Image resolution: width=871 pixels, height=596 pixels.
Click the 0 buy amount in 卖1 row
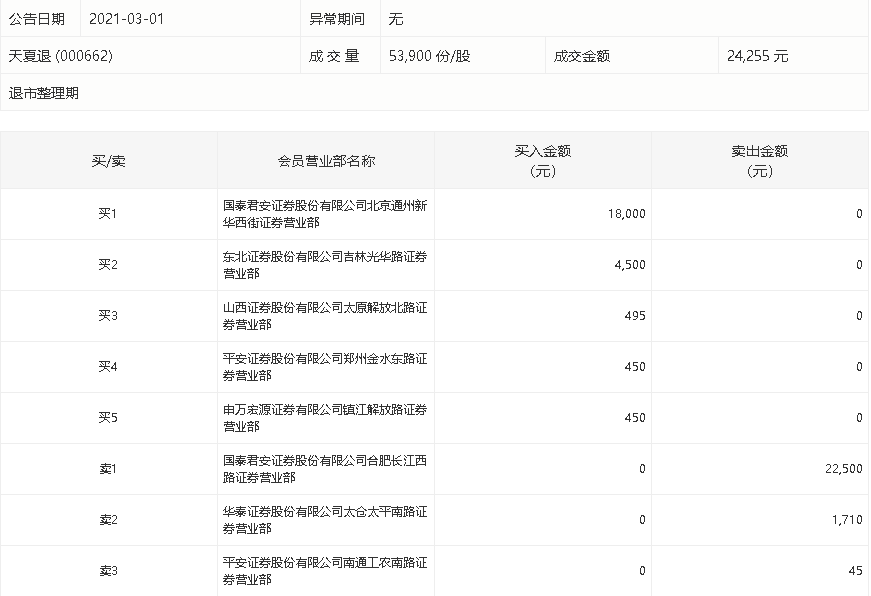click(642, 469)
